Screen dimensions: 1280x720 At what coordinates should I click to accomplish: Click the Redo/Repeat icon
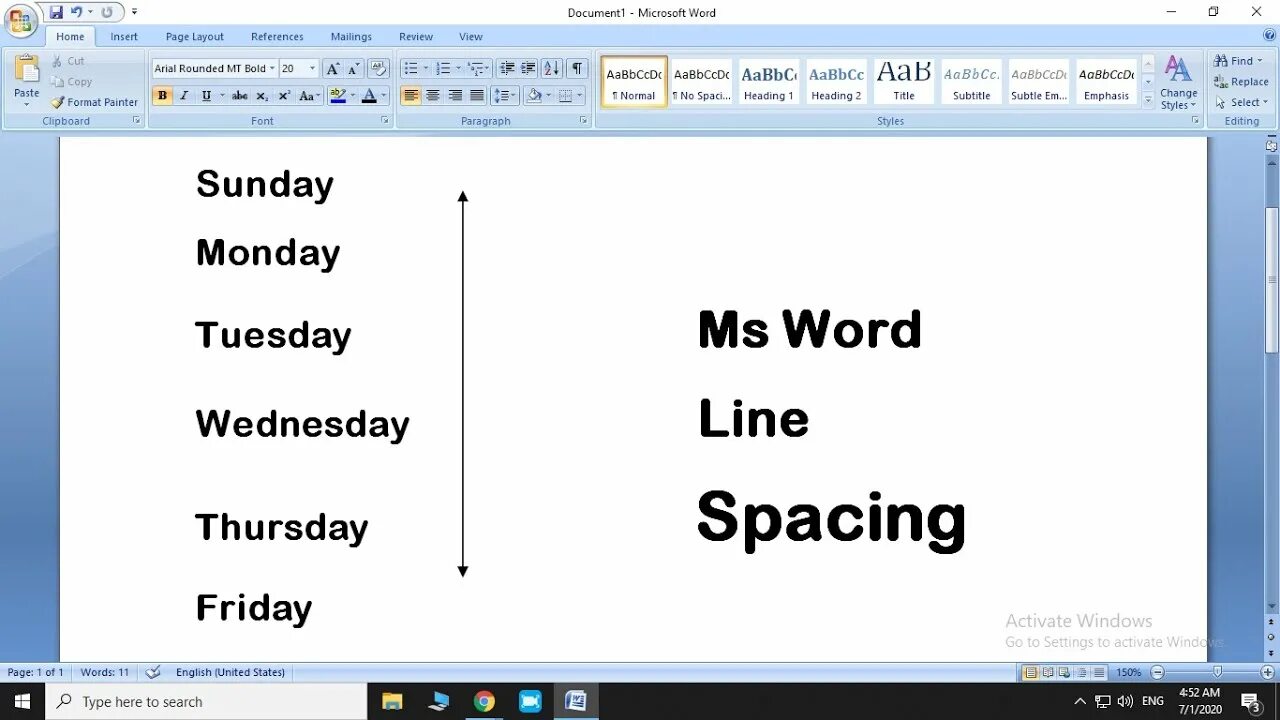coord(107,12)
